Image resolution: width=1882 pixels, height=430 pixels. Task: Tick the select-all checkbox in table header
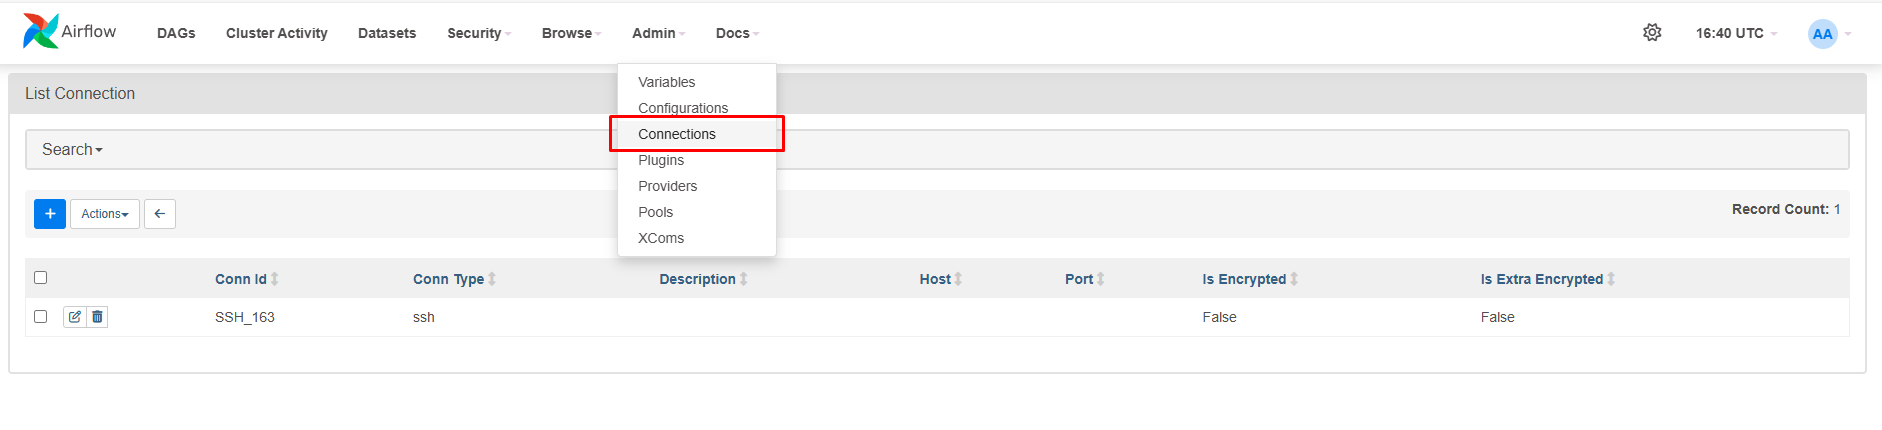[41, 278]
